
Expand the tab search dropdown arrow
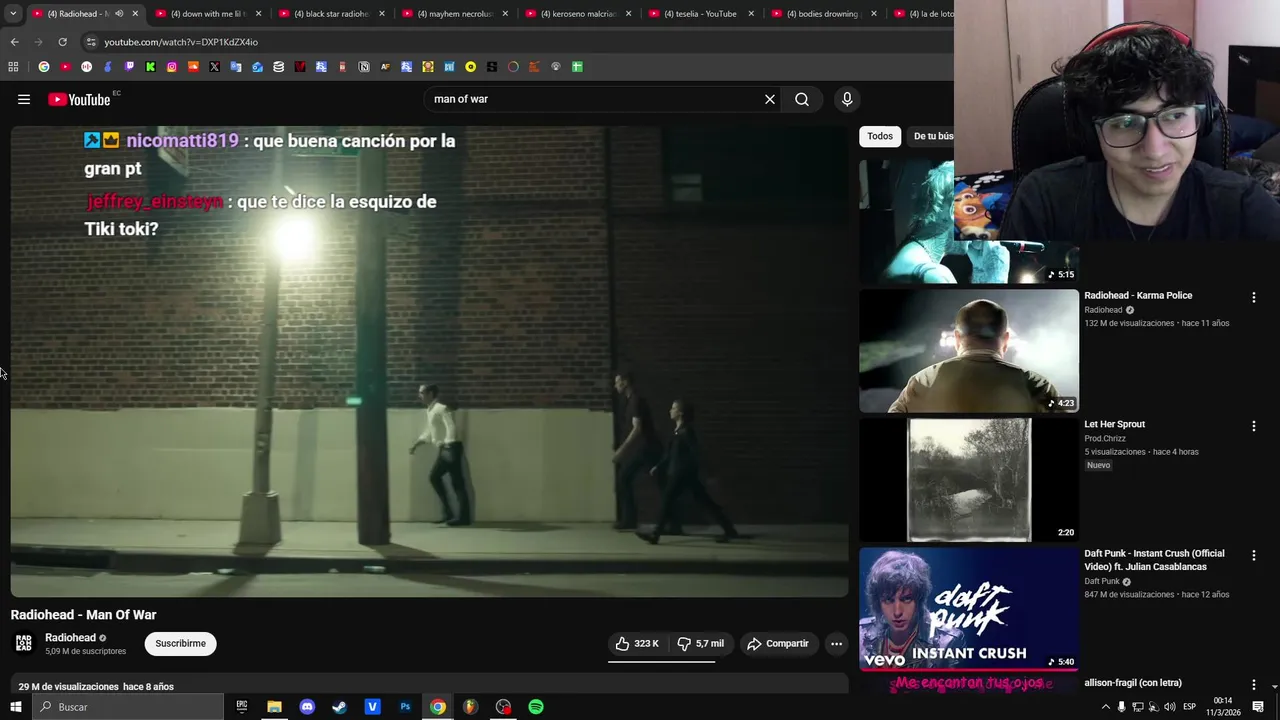[x=13, y=14]
